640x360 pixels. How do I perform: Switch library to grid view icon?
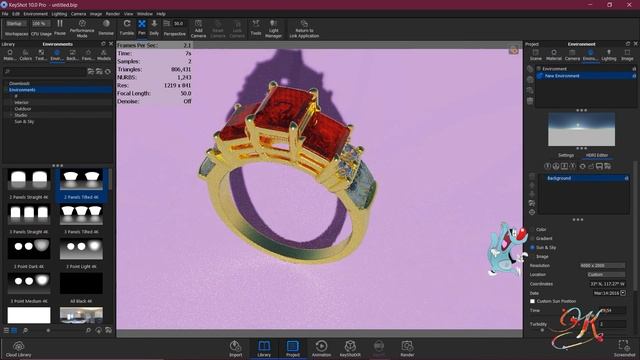tap(14, 330)
